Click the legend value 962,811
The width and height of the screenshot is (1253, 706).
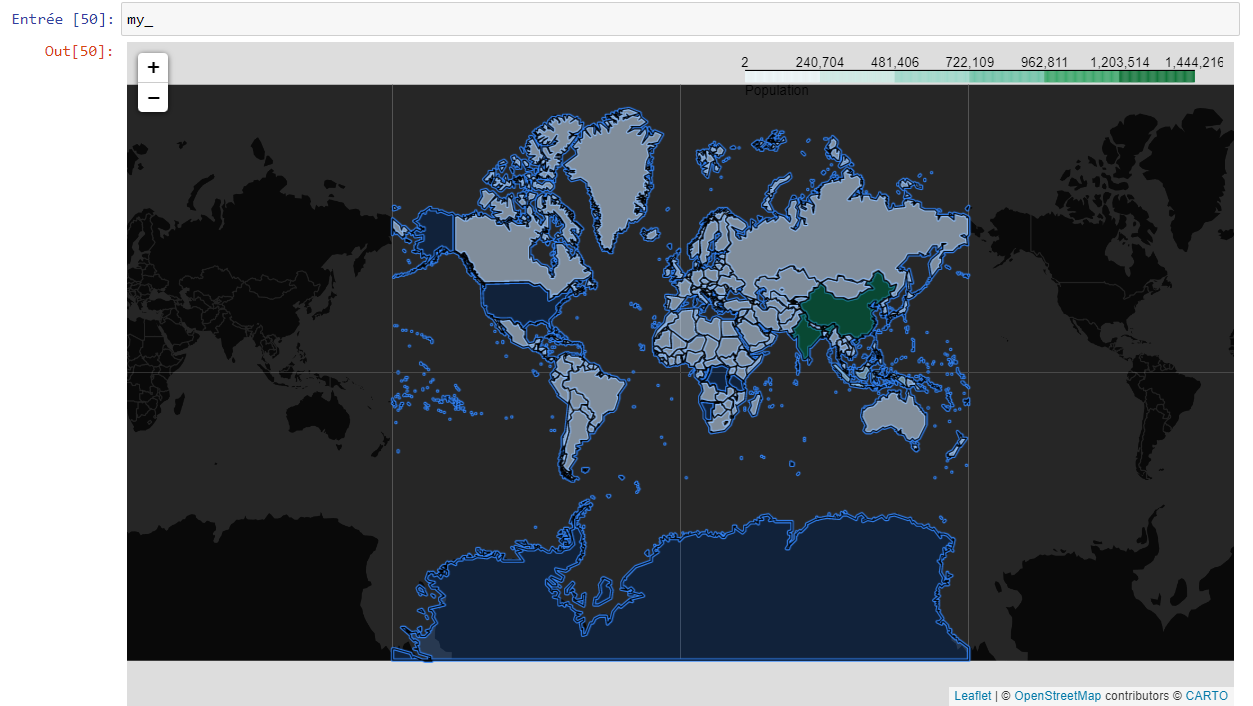coord(1045,62)
